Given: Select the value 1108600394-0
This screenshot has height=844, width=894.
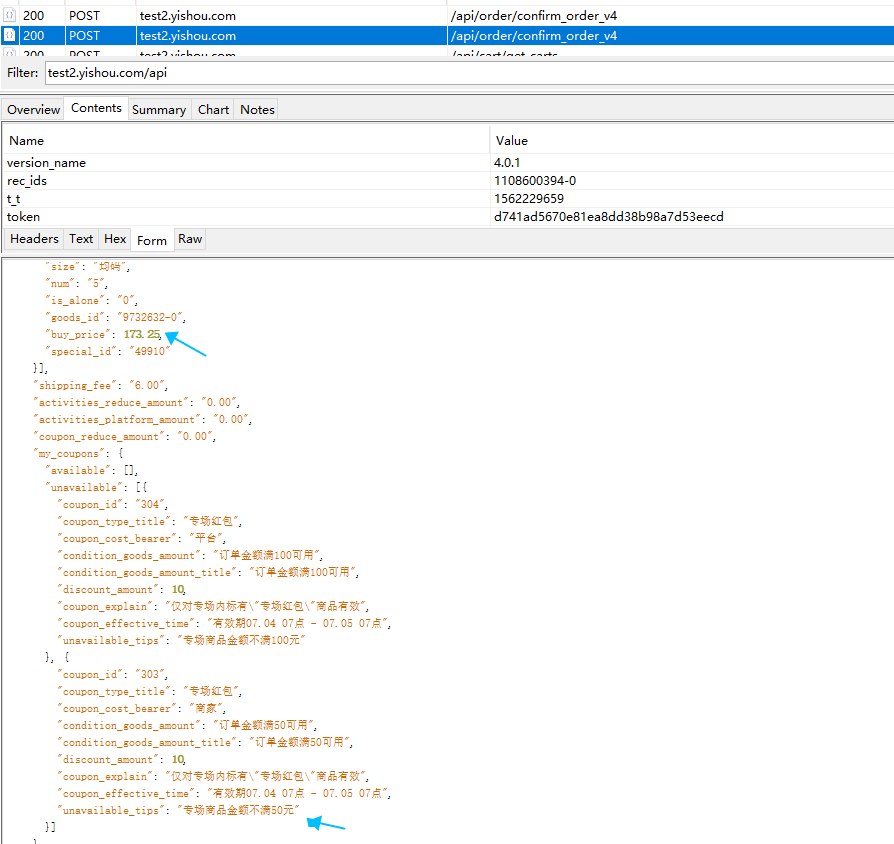Looking at the screenshot, I should (535, 181).
